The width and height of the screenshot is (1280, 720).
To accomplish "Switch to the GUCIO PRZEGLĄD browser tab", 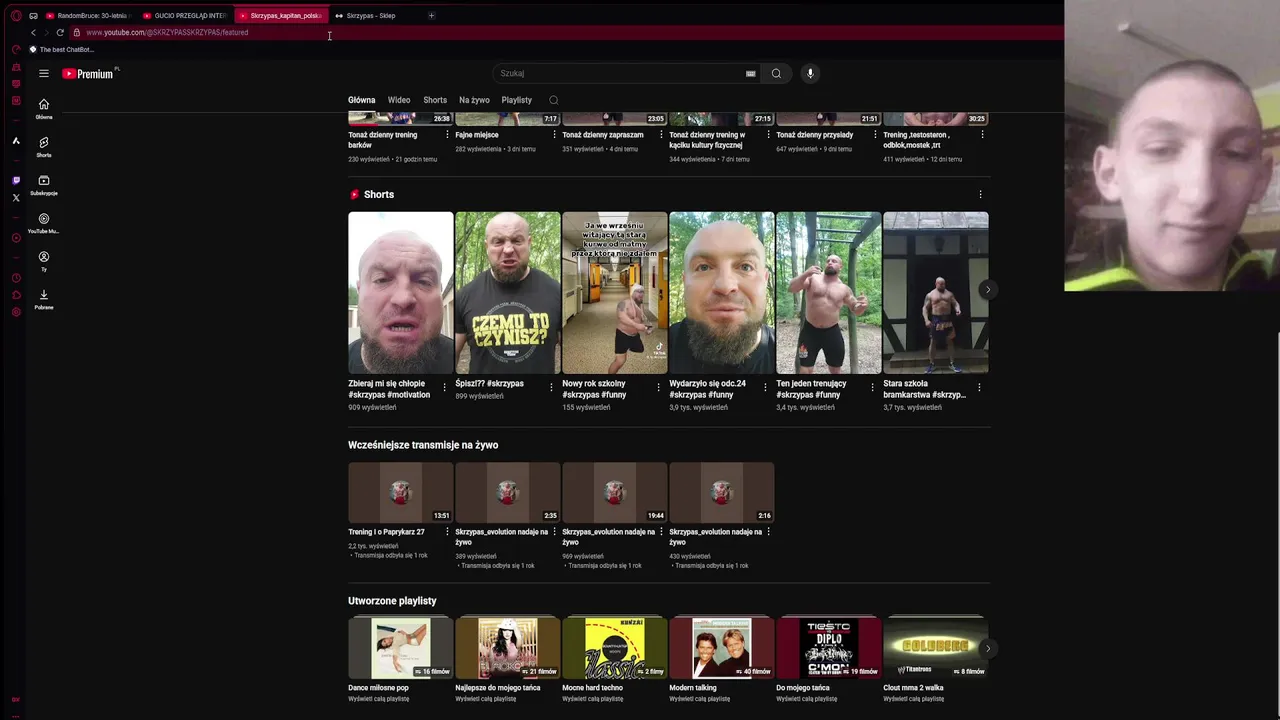I will 185,15.
